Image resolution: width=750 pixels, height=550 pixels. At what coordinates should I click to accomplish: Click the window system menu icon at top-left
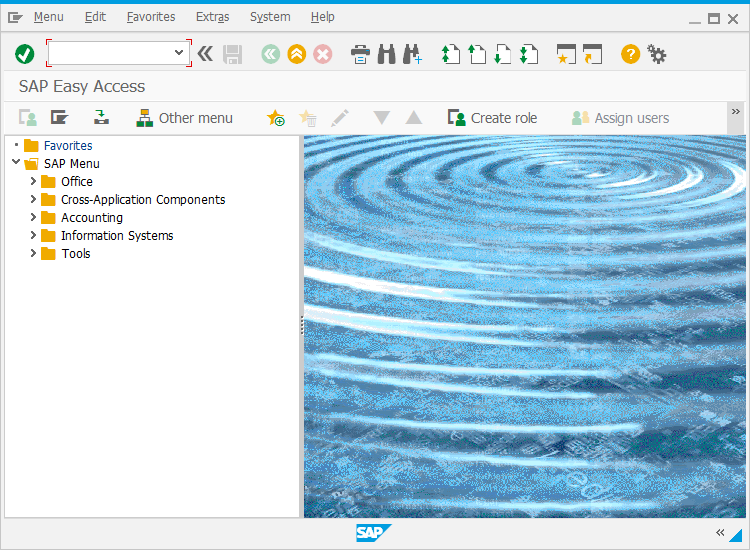(x=15, y=18)
